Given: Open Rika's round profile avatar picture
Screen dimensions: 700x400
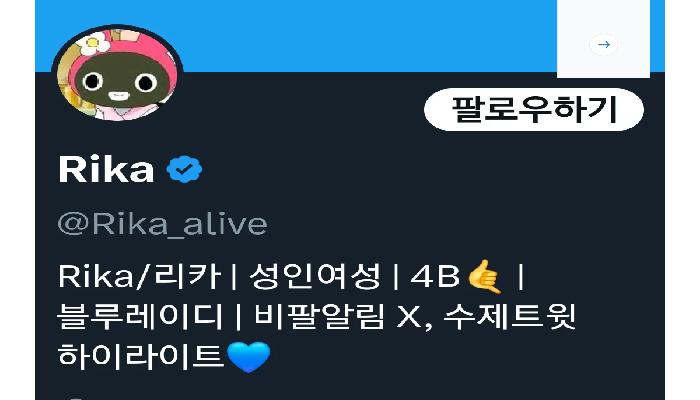Looking at the screenshot, I should pyautogui.click(x=117, y=74).
